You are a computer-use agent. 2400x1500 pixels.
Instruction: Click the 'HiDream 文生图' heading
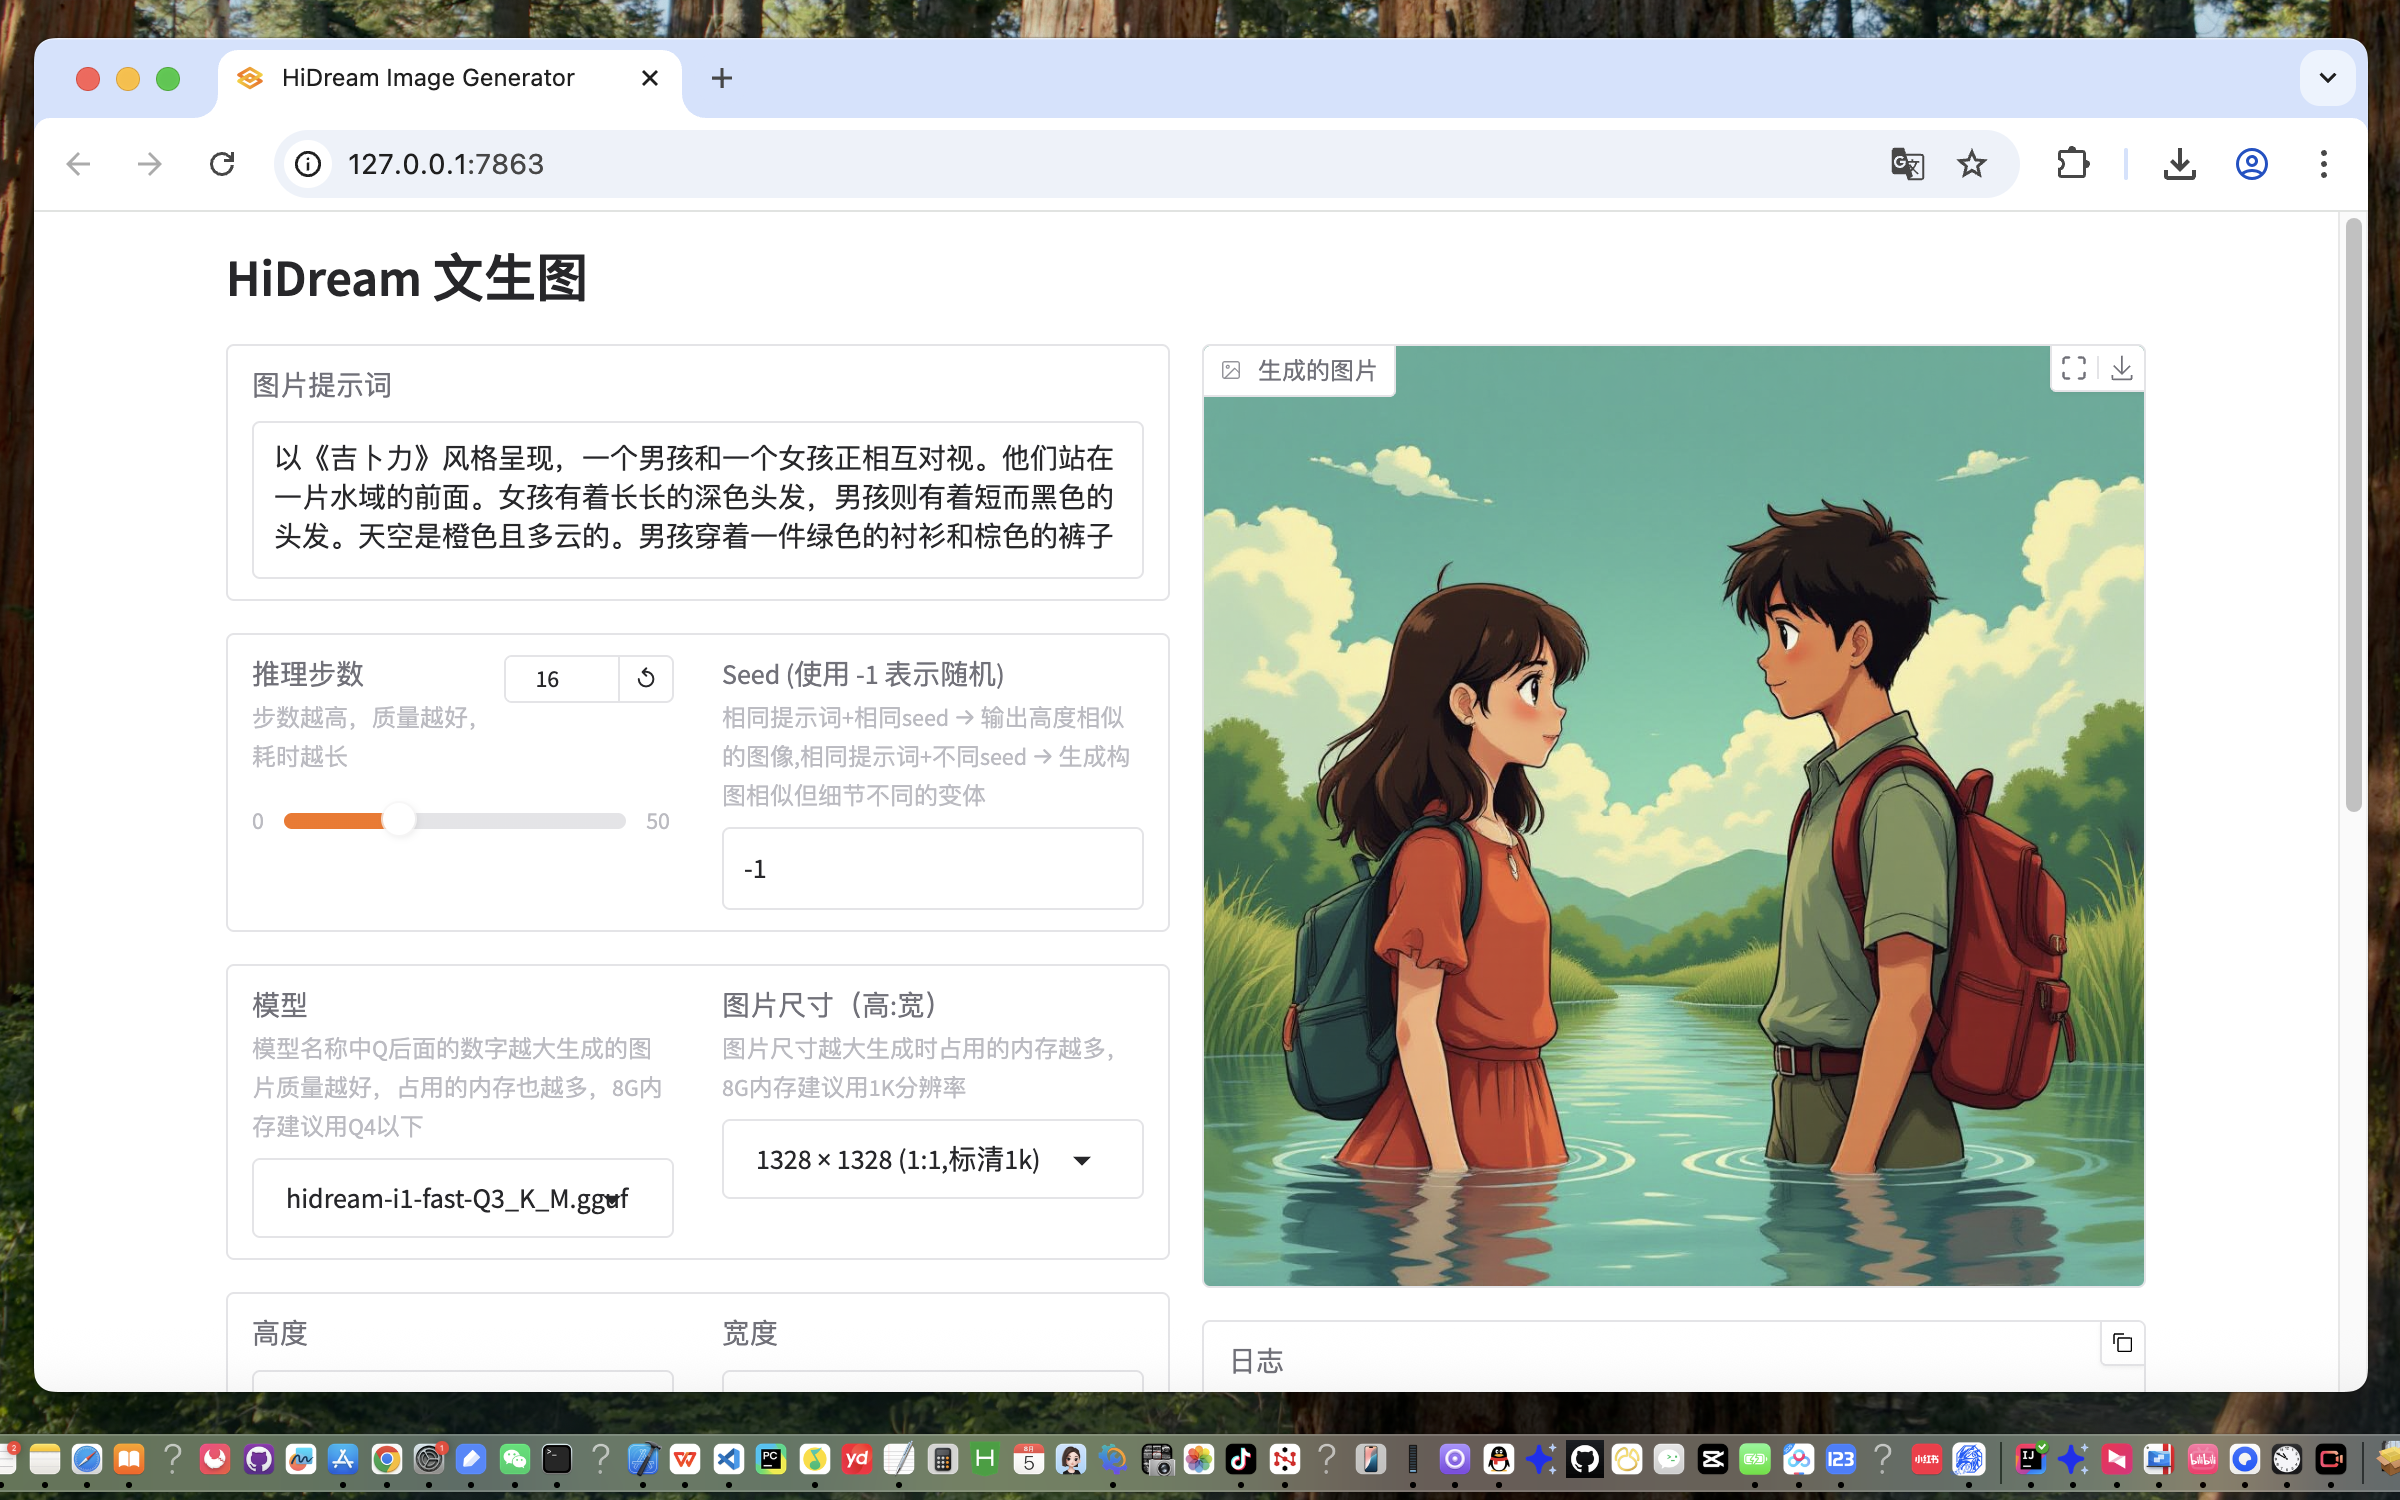[x=407, y=278]
